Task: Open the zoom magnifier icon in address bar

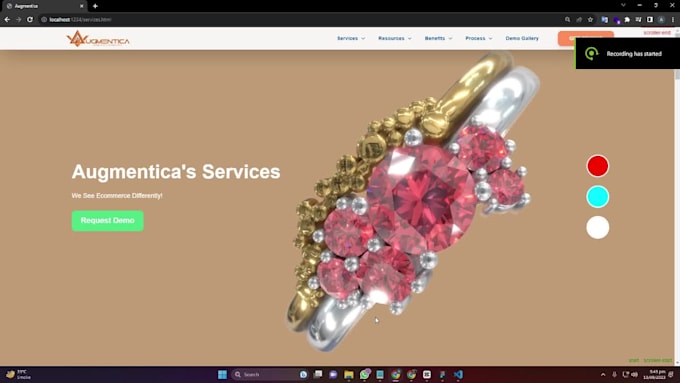Action: pos(567,20)
